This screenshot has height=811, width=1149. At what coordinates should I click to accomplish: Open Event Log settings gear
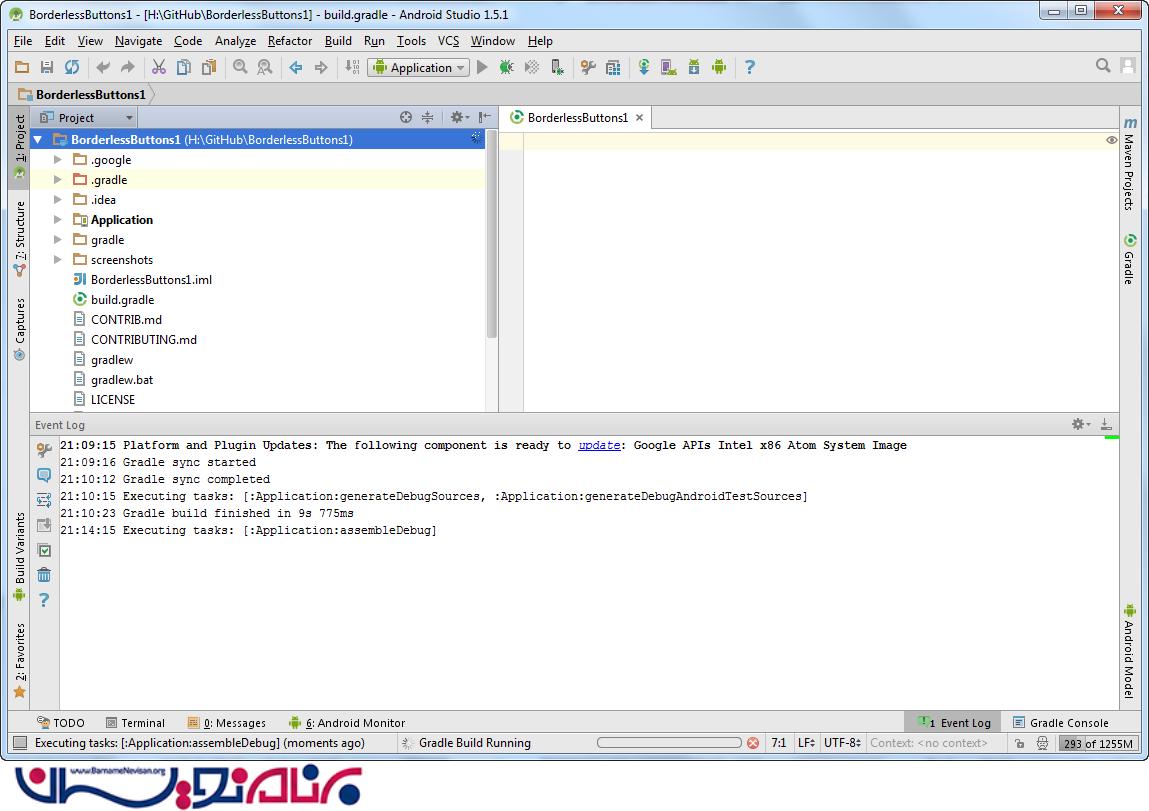[x=1081, y=424]
